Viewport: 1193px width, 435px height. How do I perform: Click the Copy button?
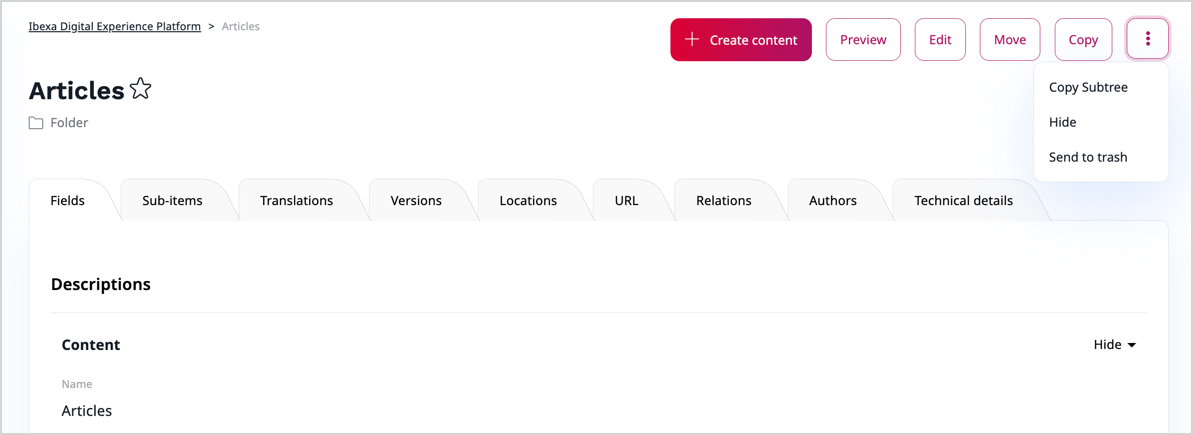pos(1083,40)
